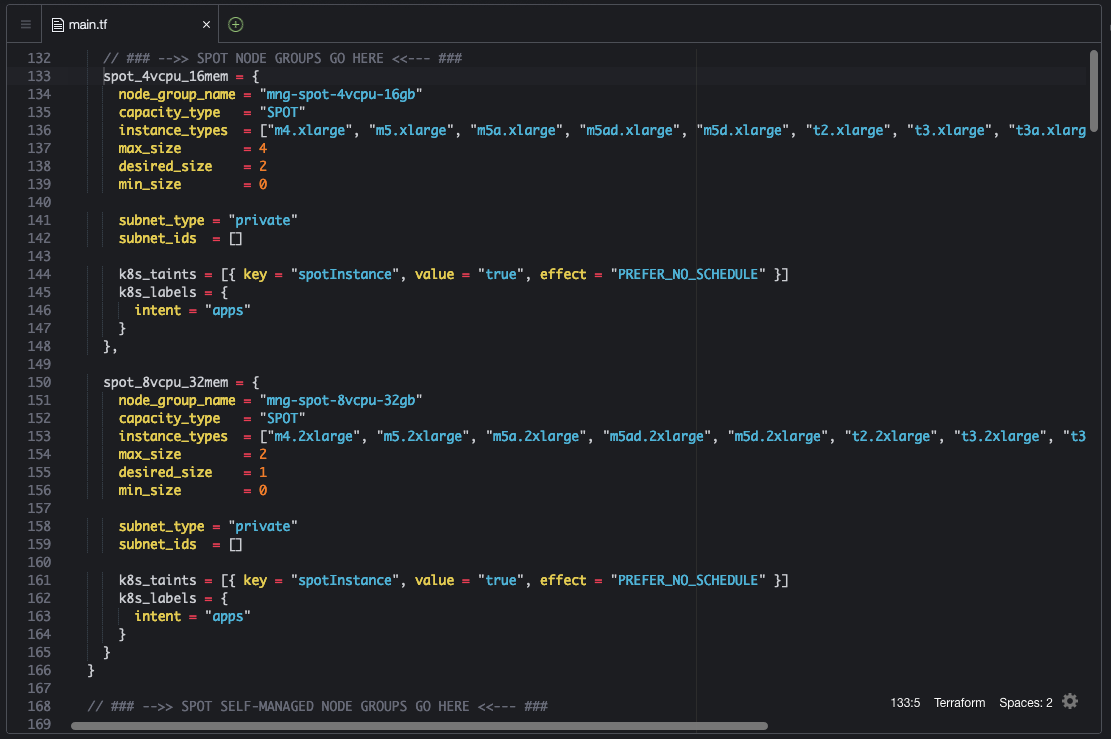Click line number 133 in the gutter
This screenshot has height=739, width=1111.
39,76
